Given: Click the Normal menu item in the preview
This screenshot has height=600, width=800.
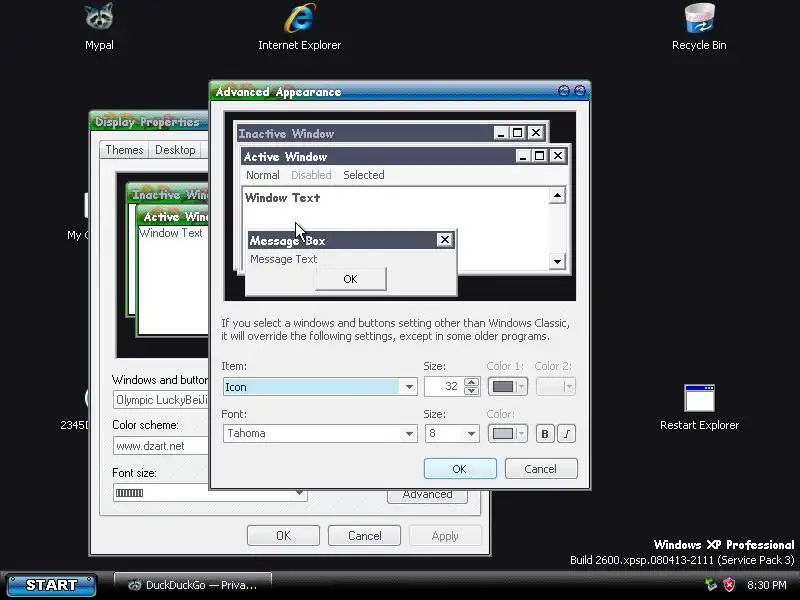Looking at the screenshot, I should pos(262,175).
